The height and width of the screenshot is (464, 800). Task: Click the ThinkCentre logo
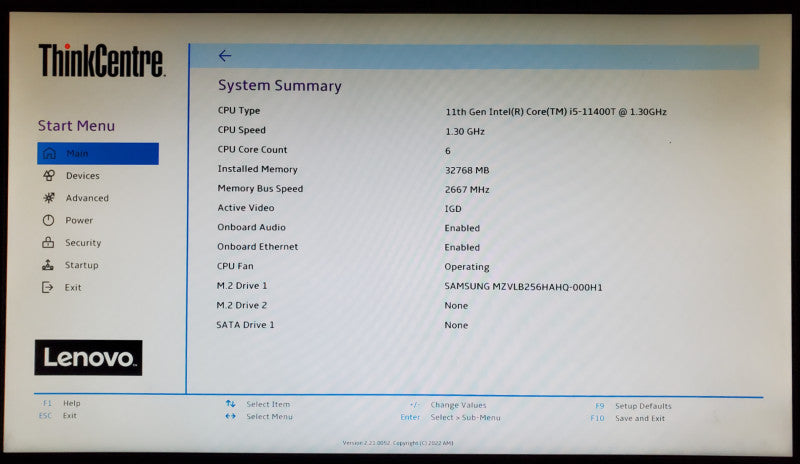click(102, 61)
